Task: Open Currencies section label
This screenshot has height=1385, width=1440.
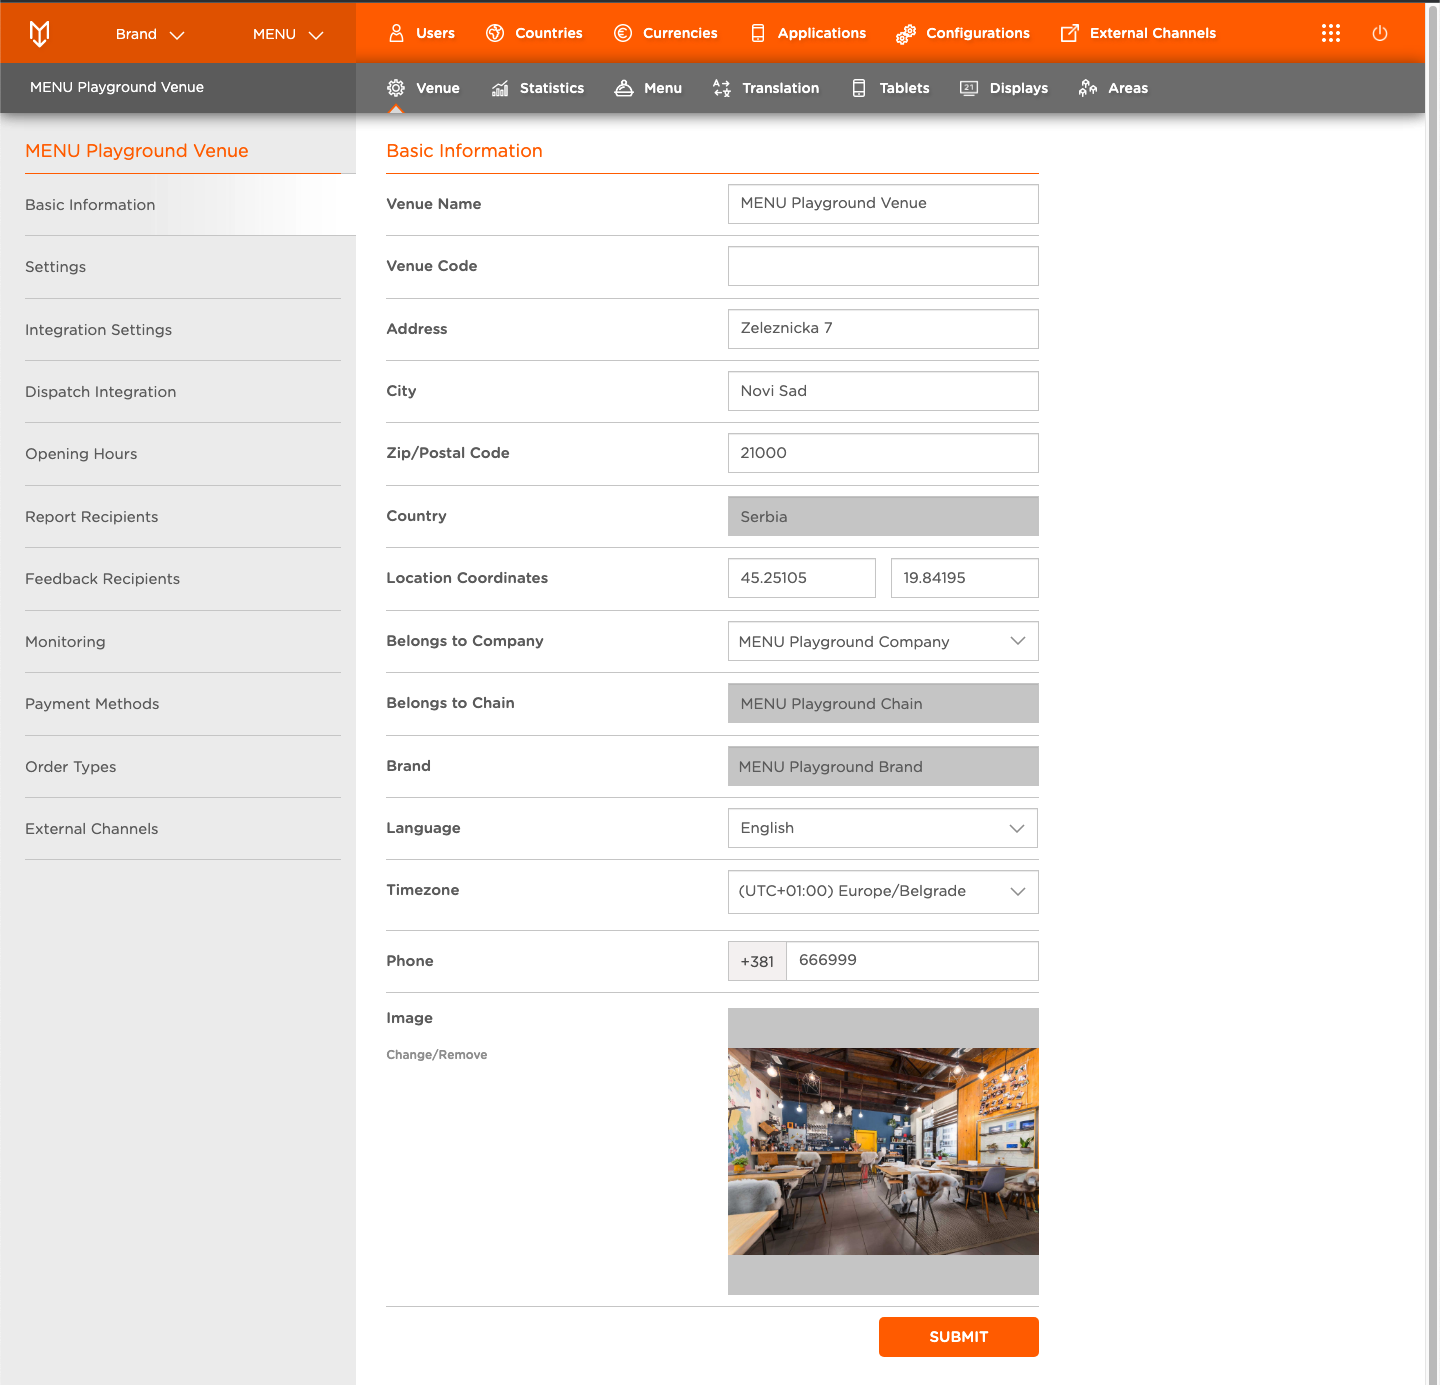Action: point(680,33)
